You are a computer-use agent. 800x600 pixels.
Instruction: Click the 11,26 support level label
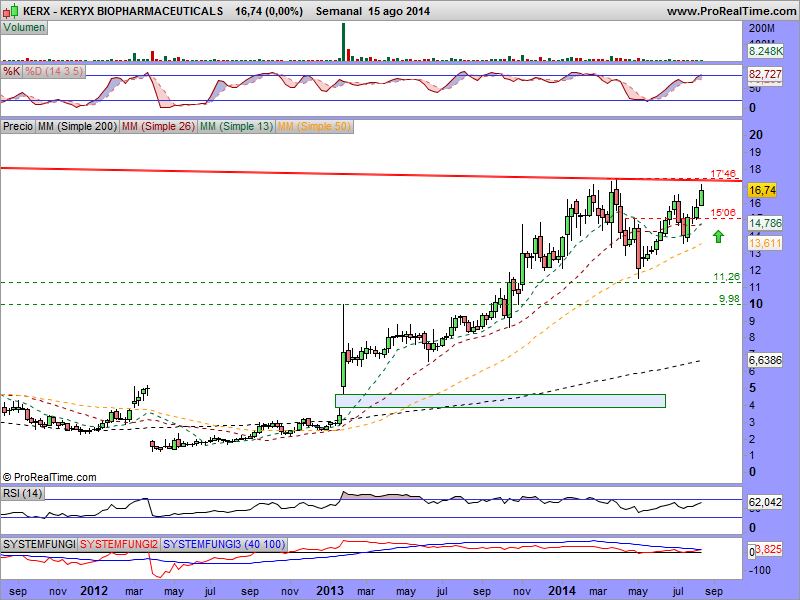[x=727, y=277]
